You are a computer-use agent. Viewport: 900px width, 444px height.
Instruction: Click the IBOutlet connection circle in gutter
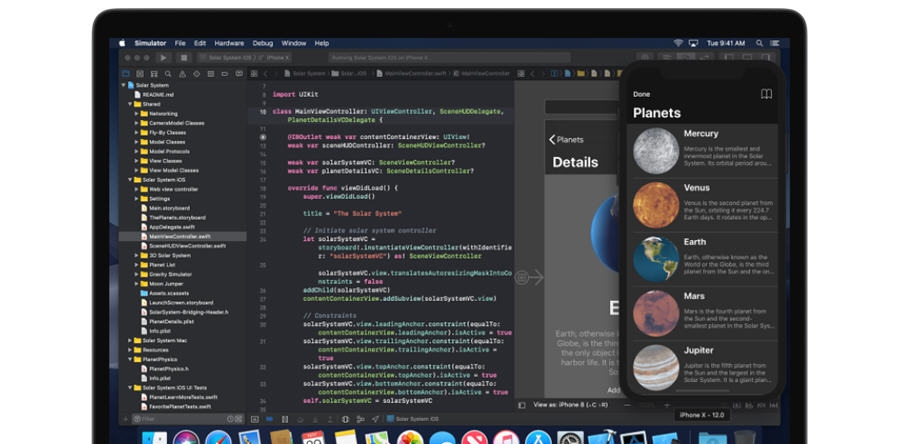pos(263,138)
